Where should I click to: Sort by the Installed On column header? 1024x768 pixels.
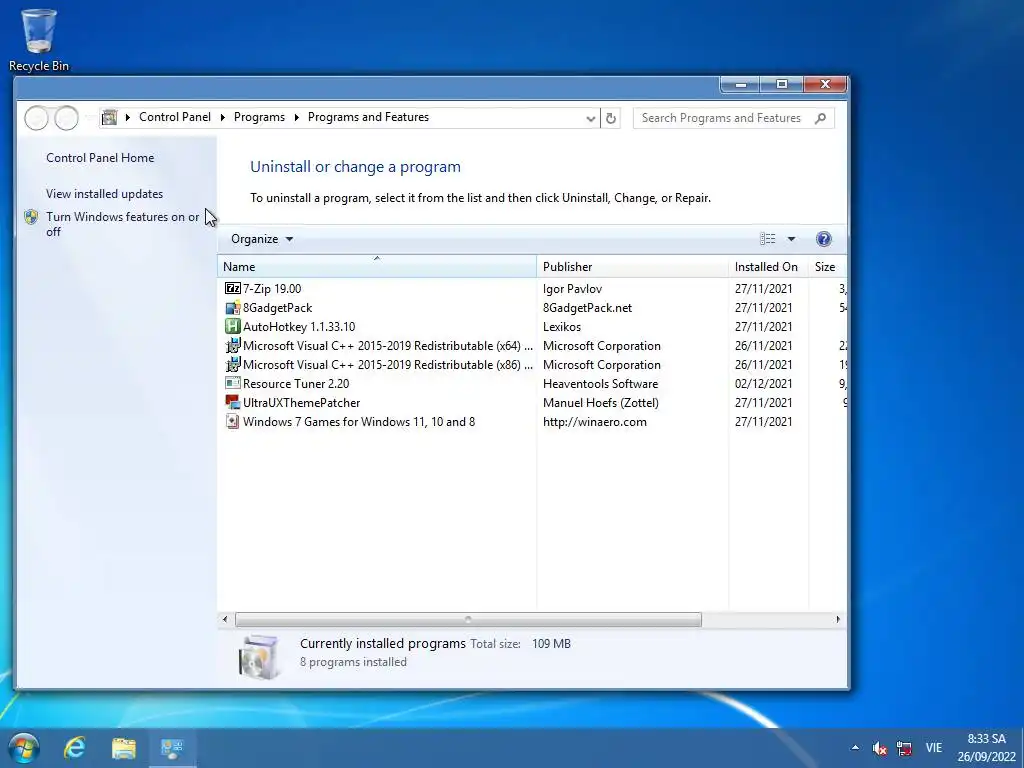(768, 266)
